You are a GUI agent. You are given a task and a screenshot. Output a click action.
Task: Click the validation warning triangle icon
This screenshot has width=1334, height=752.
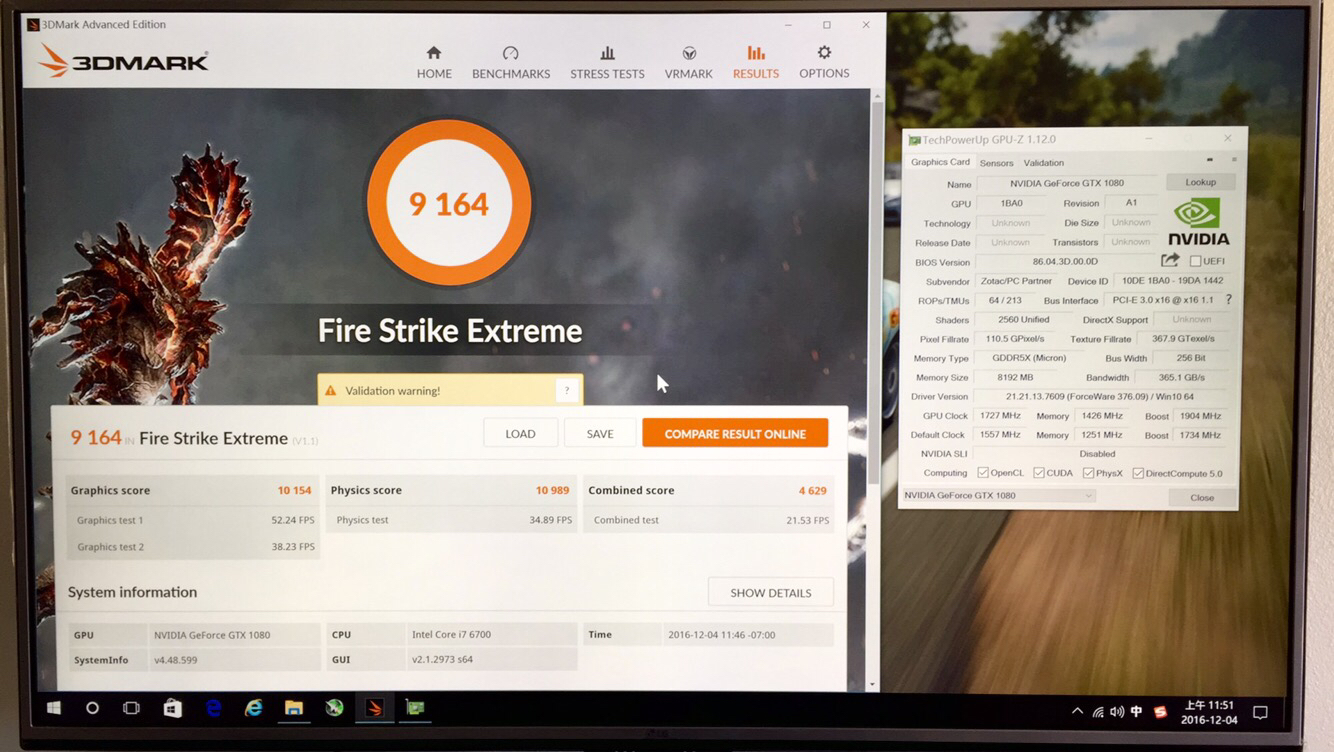(x=331, y=390)
